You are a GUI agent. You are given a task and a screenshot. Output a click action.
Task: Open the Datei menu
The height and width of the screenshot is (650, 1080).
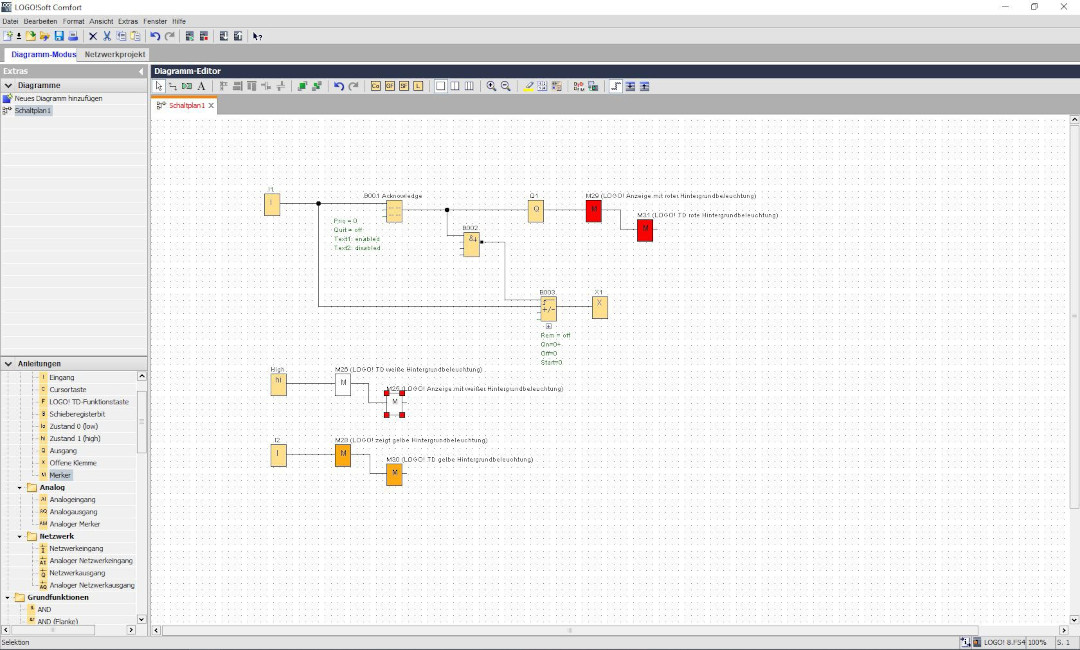click(x=10, y=21)
